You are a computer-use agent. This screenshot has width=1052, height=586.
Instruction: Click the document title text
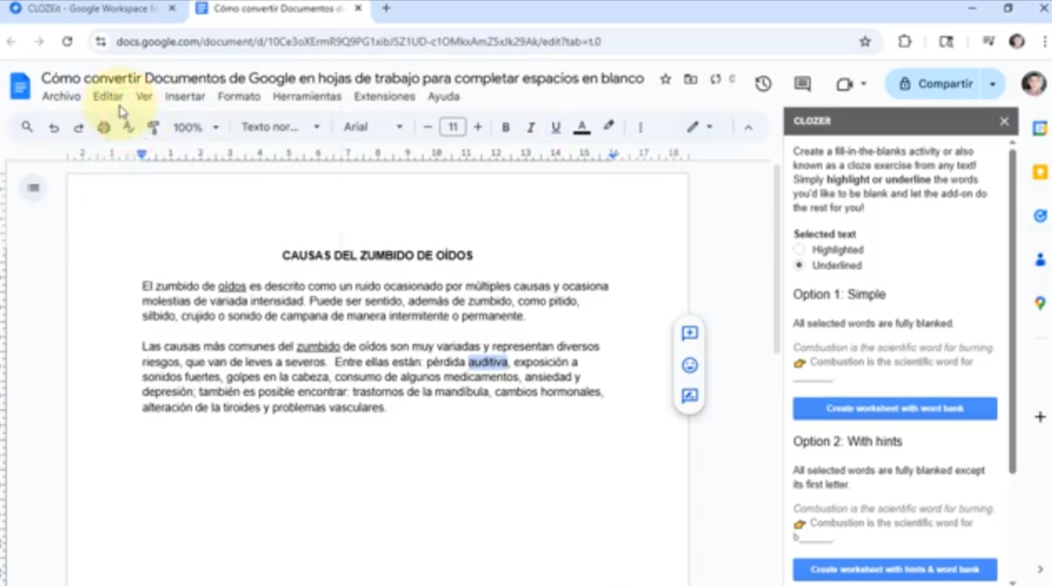point(342,79)
